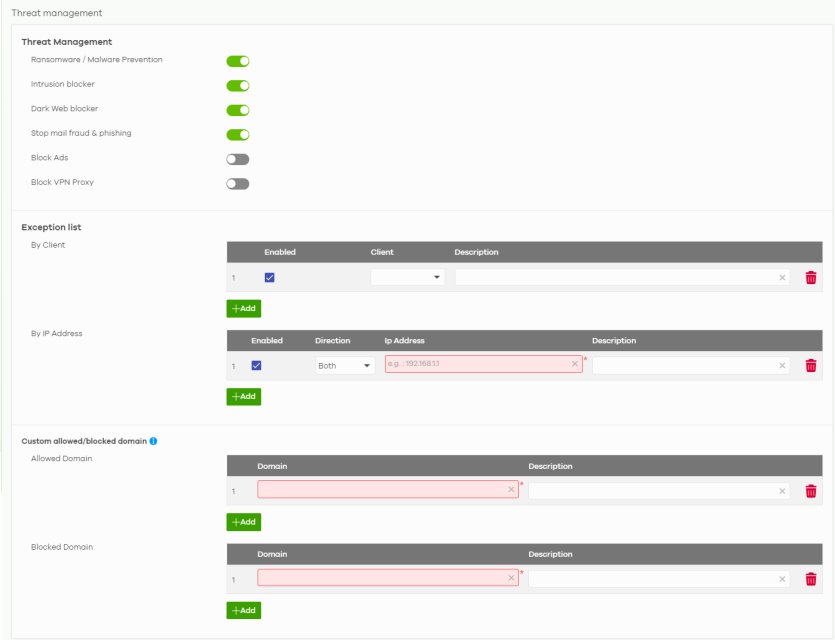Click info icon beside Custom allowed/blocked domain
835x640 pixels.
click(153, 441)
